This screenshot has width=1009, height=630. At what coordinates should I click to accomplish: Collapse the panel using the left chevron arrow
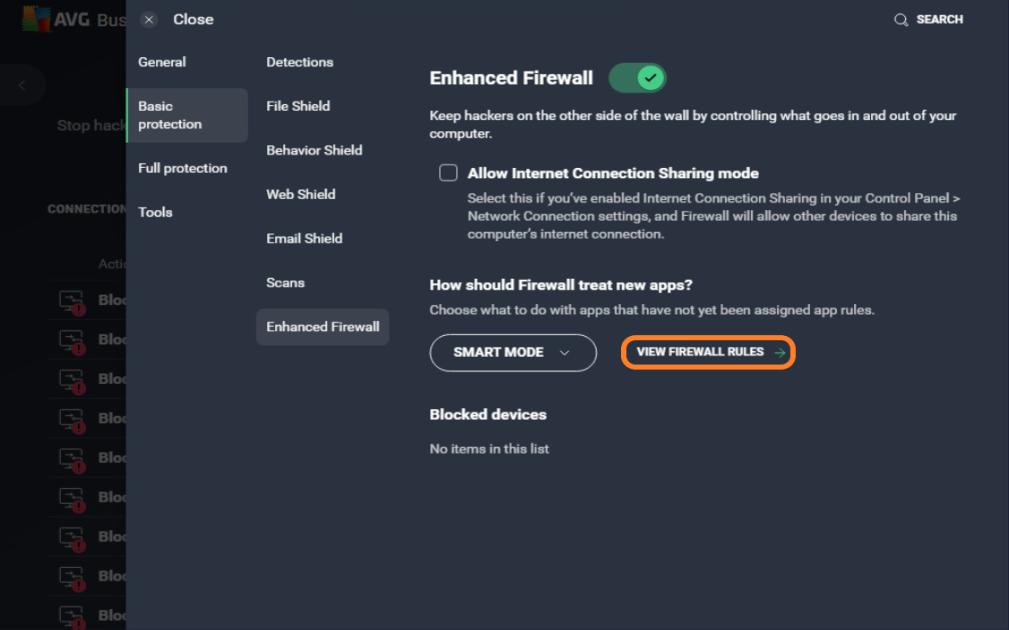(x=20, y=85)
